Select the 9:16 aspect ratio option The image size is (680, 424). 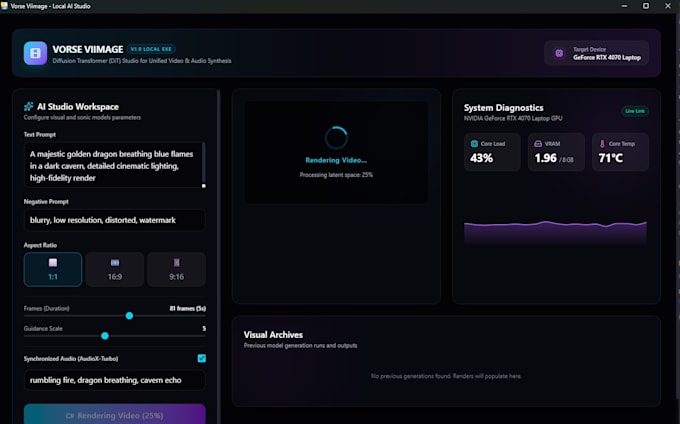177,269
